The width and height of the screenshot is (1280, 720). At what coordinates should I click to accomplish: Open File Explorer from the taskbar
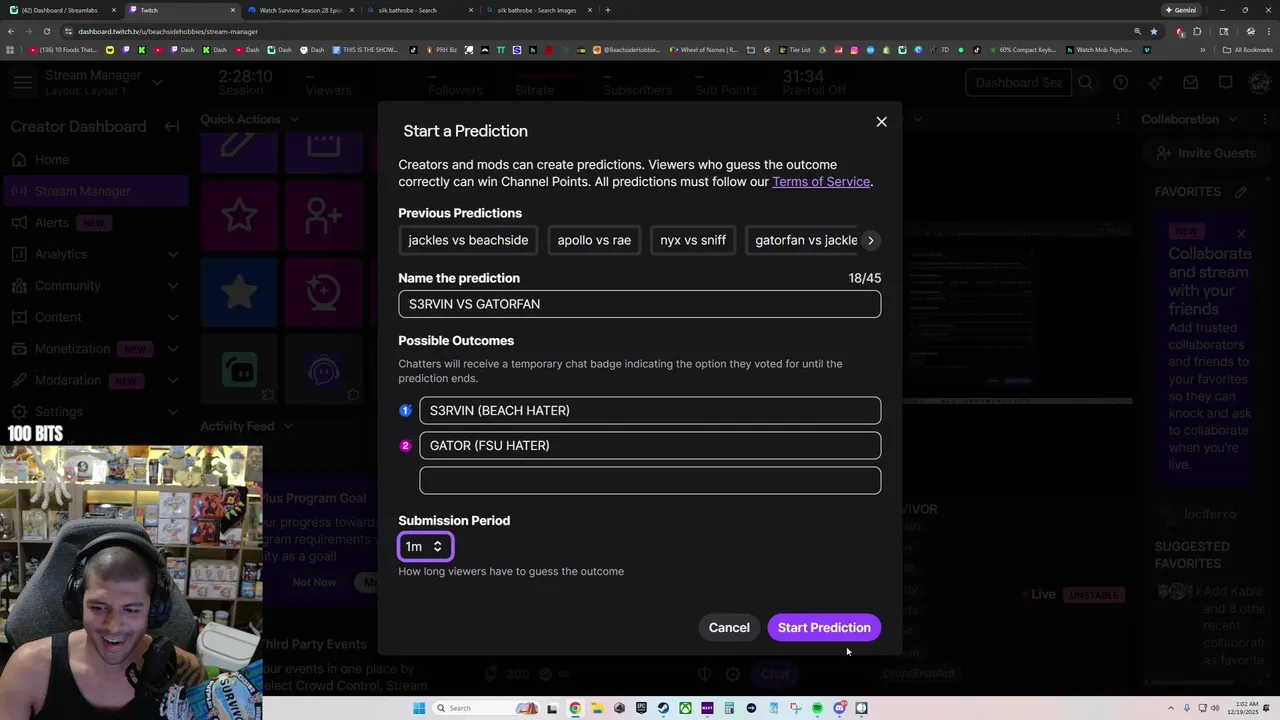(x=597, y=708)
